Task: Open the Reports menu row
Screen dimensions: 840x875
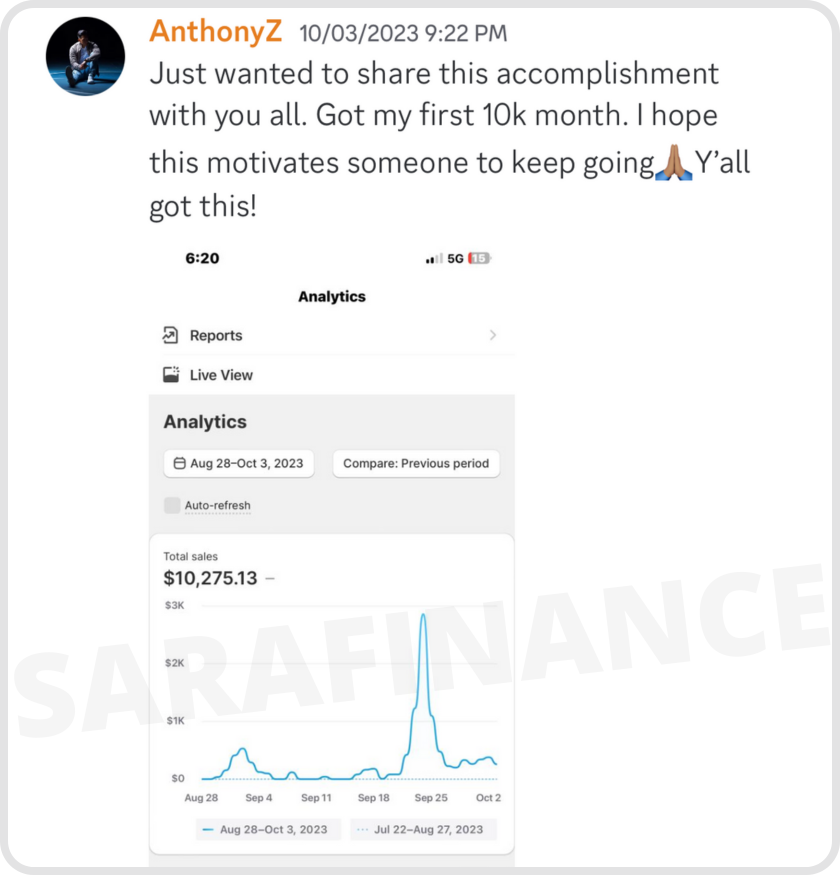Action: point(331,336)
